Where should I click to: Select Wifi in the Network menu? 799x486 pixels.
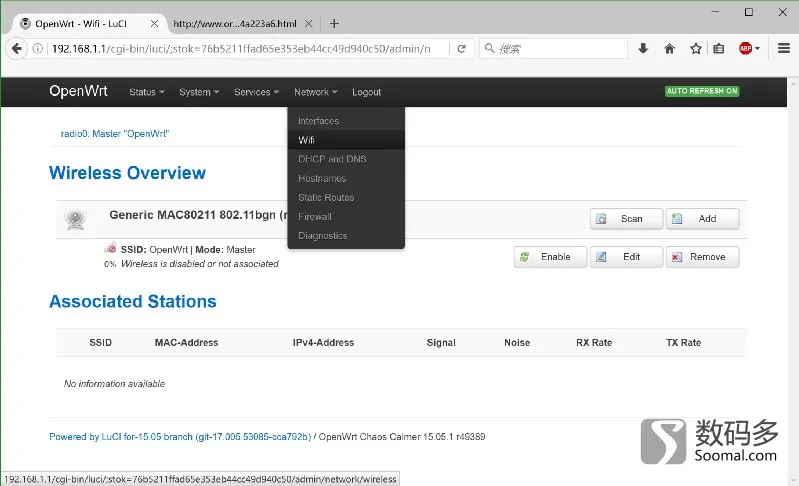(346, 140)
